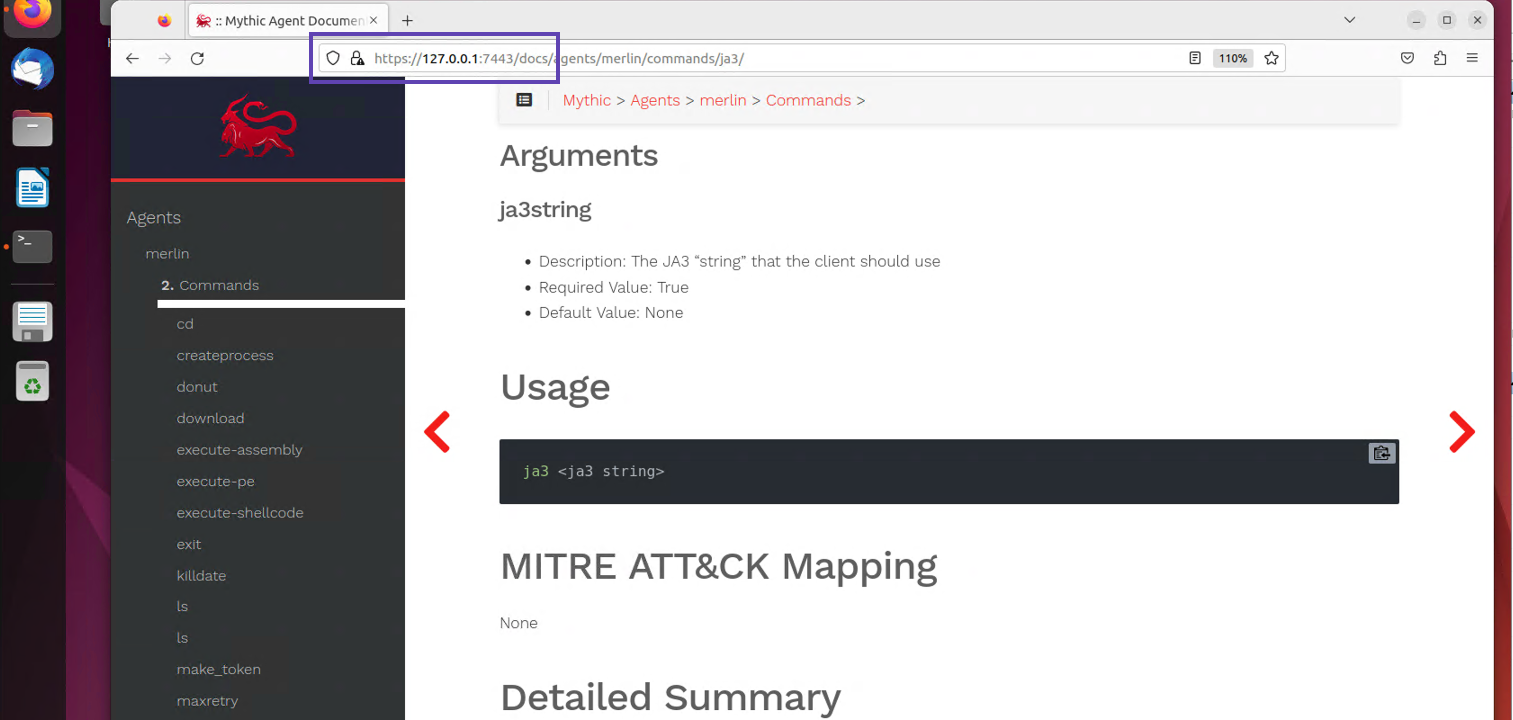The height and width of the screenshot is (720, 1513).
Task: Toggle the table of contents icon
Action: click(x=524, y=100)
